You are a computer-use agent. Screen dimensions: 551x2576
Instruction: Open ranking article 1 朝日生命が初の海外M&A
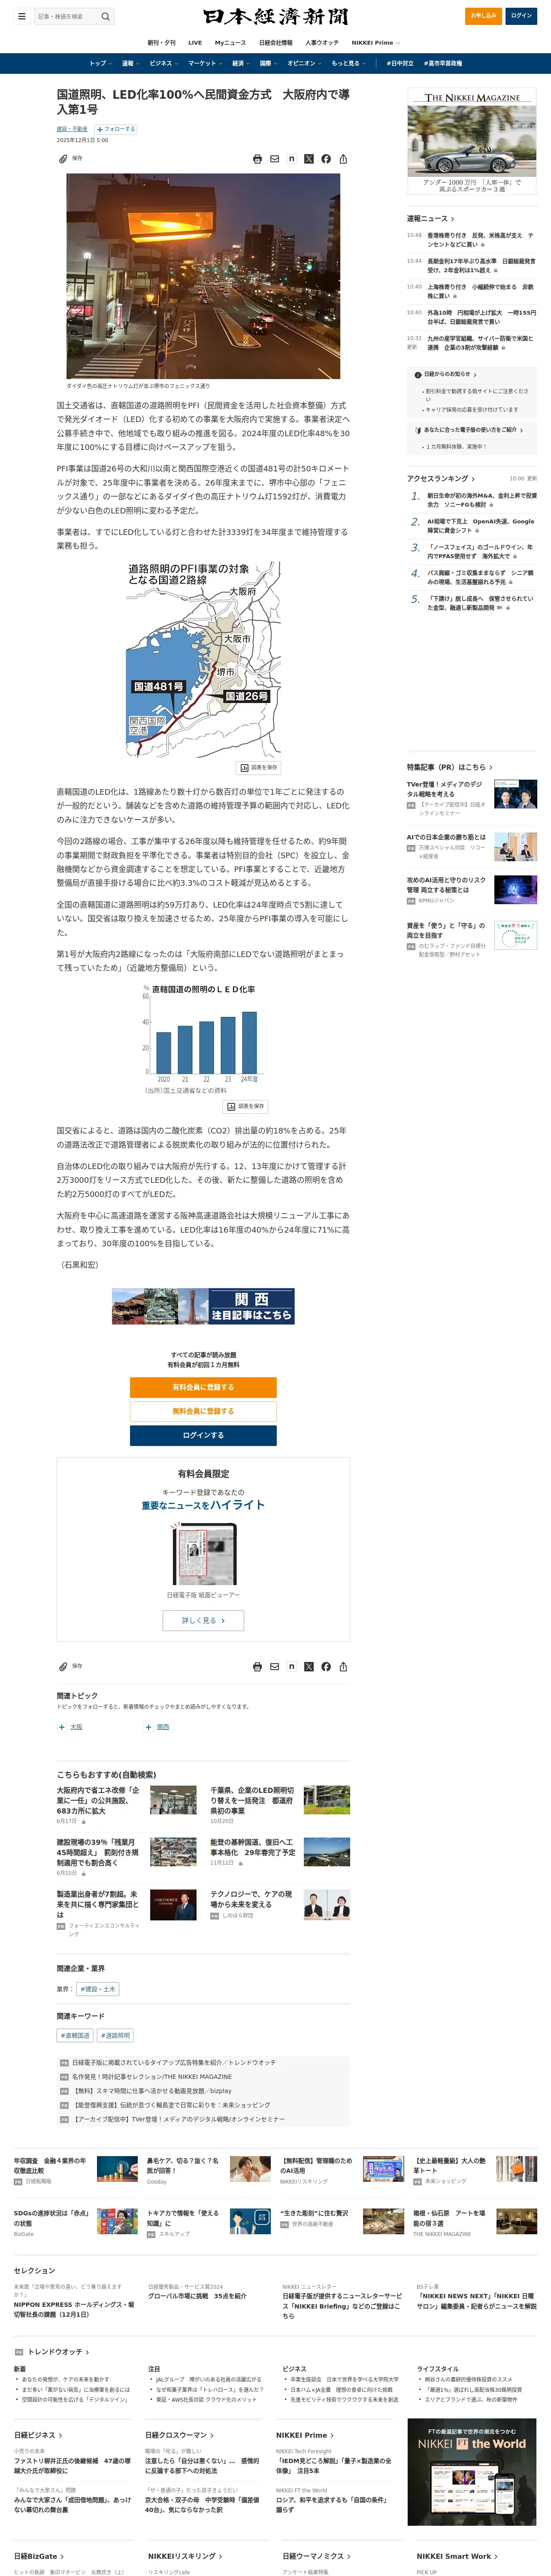(482, 500)
